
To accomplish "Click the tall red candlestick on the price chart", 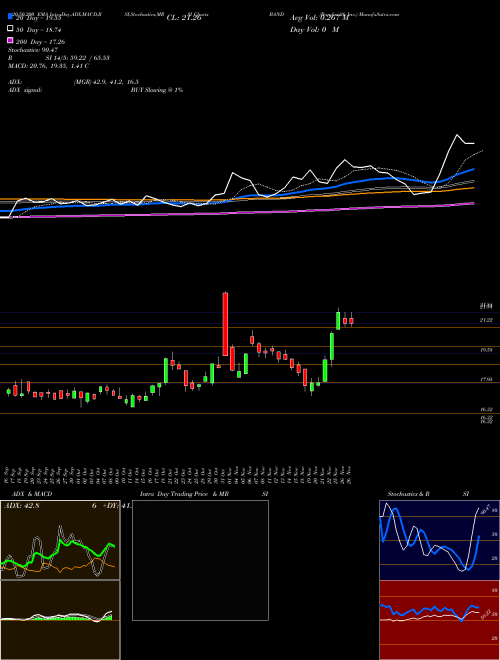I will pyautogui.click(x=225, y=324).
